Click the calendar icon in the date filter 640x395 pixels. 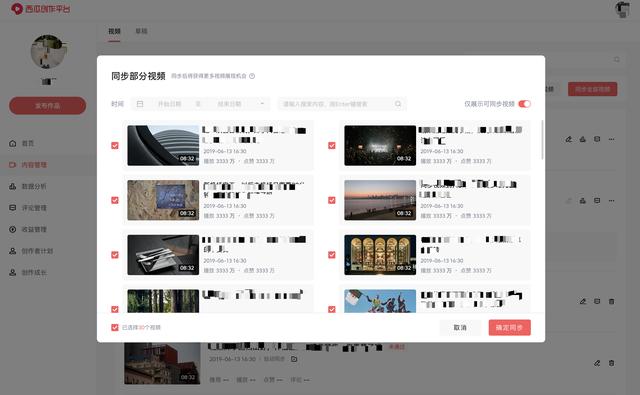tap(140, 104)
